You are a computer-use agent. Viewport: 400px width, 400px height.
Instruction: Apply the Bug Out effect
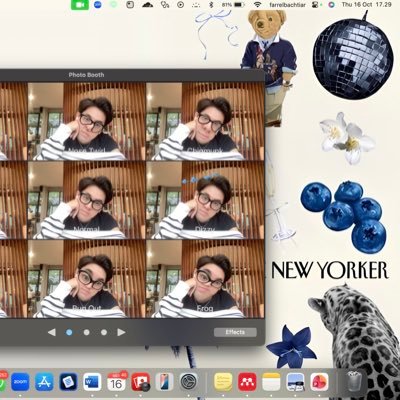coord(87,279)
